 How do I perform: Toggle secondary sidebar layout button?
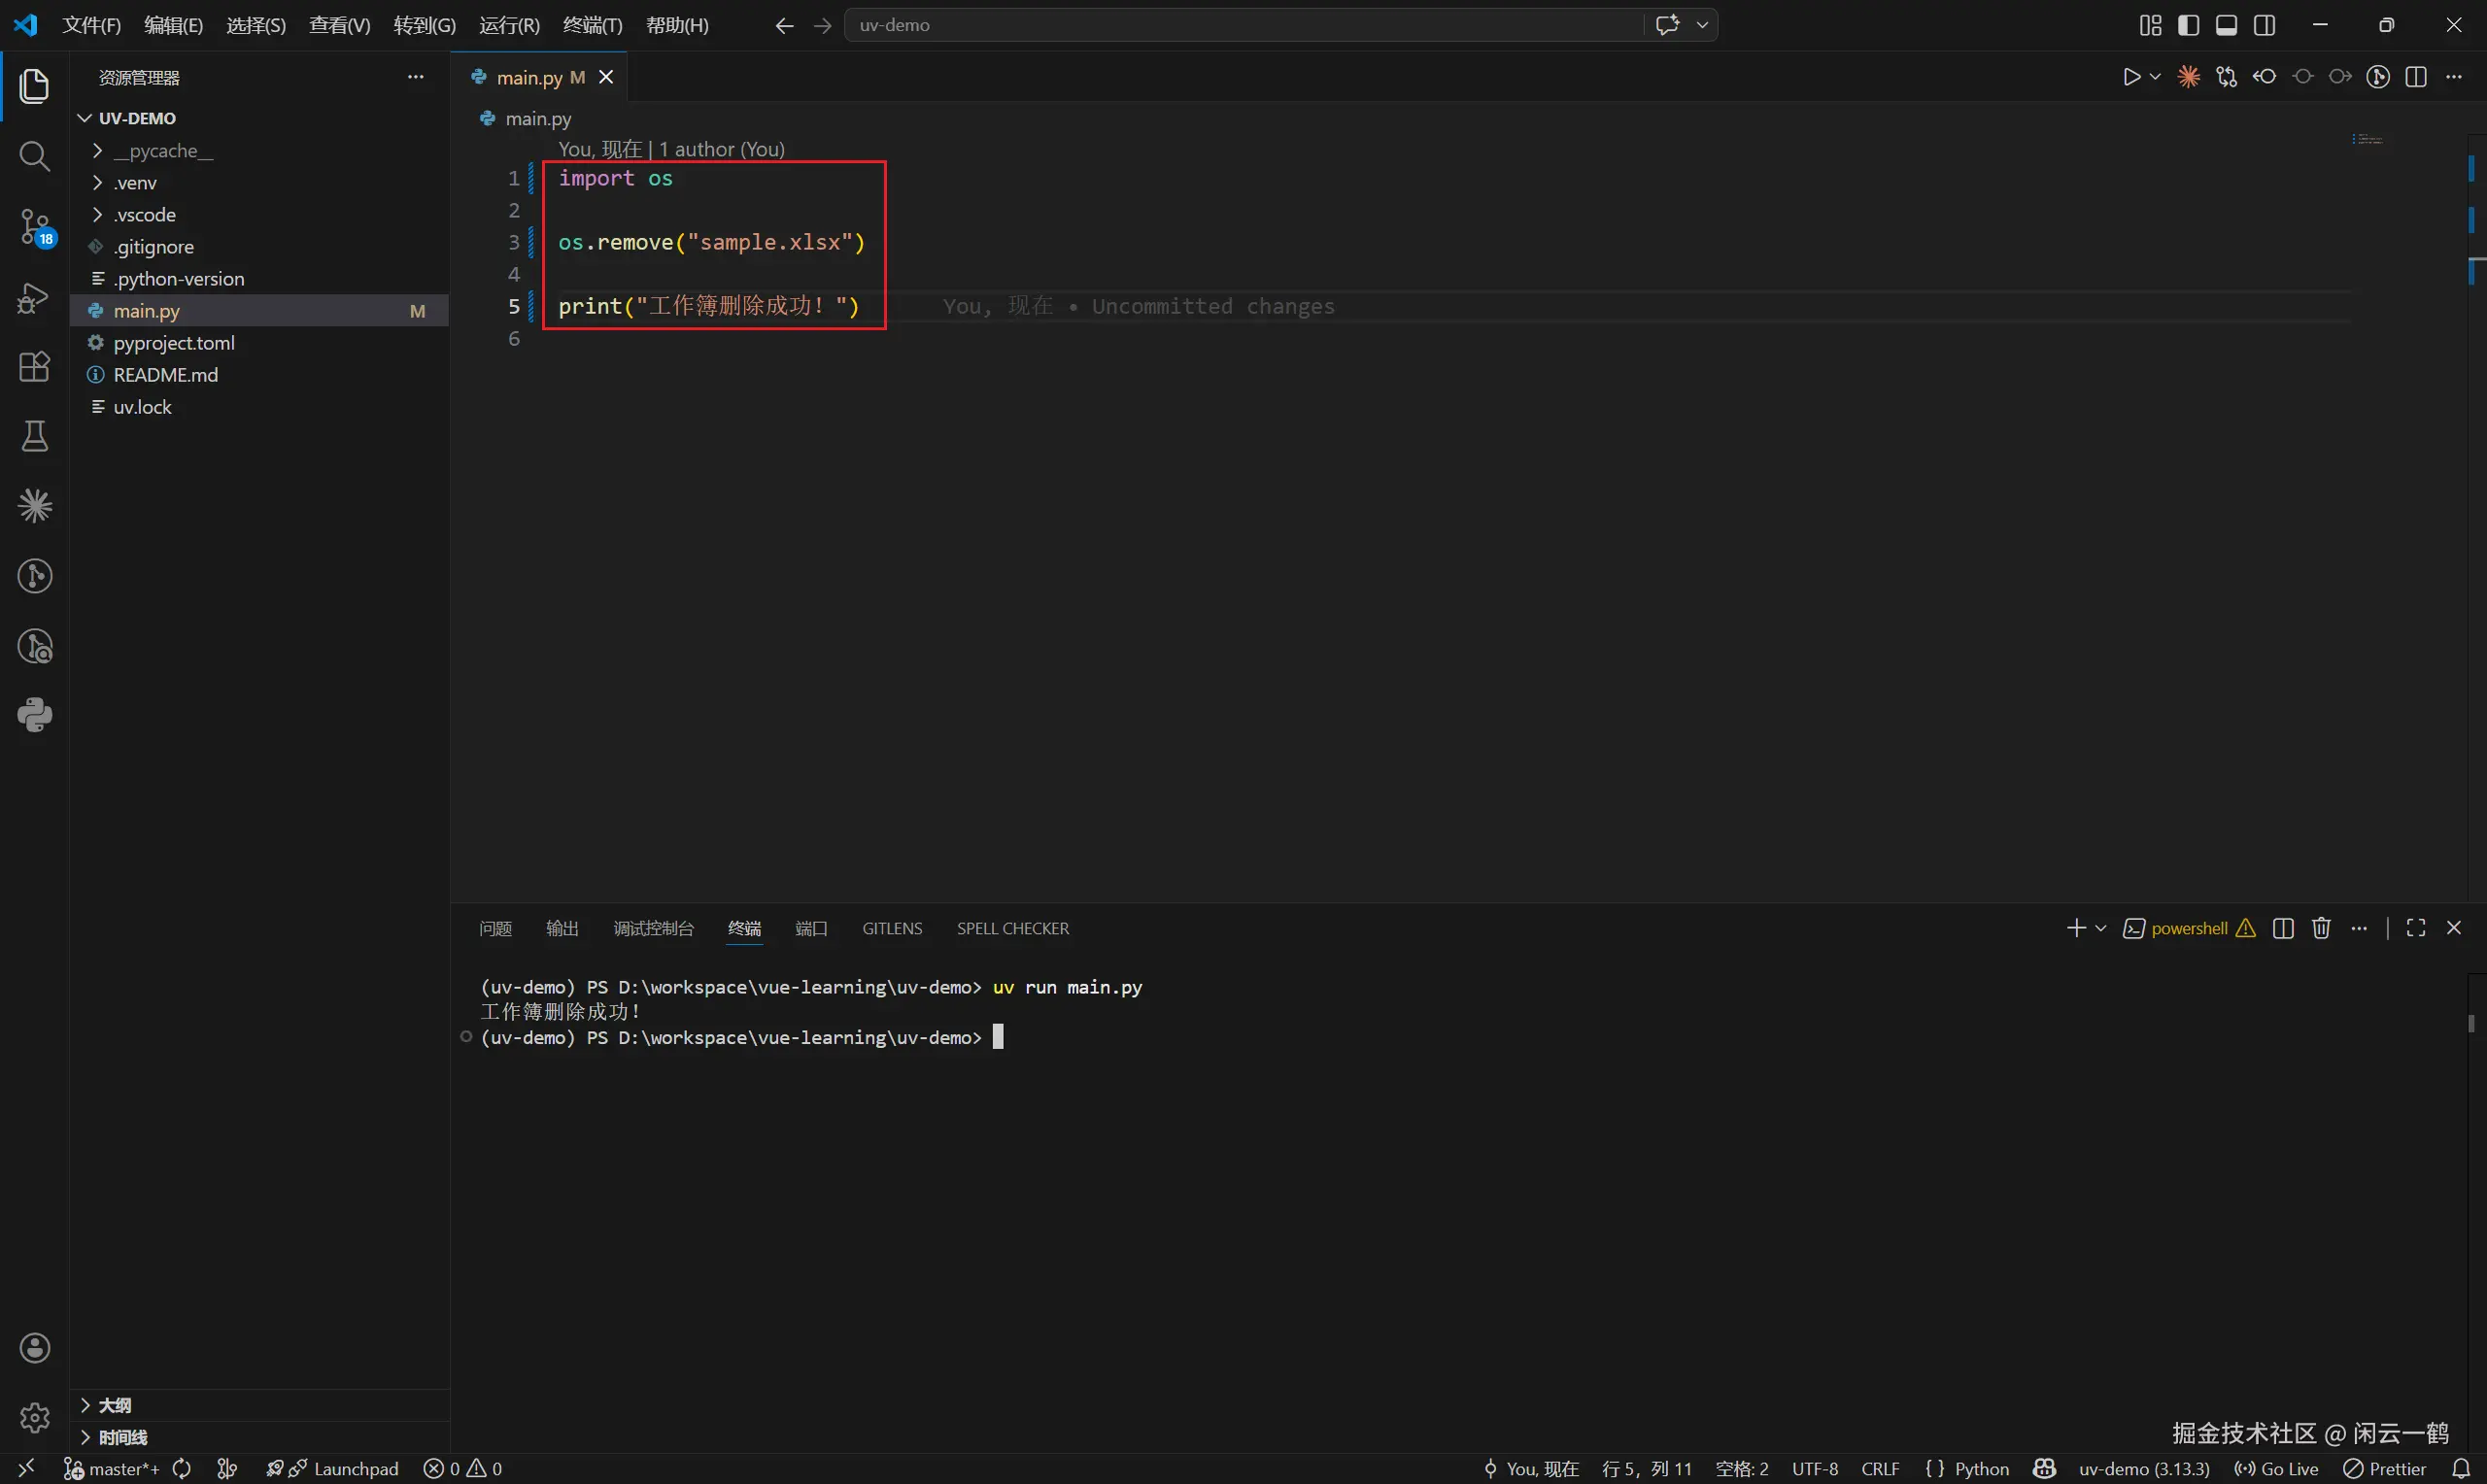pos(2265,25)
